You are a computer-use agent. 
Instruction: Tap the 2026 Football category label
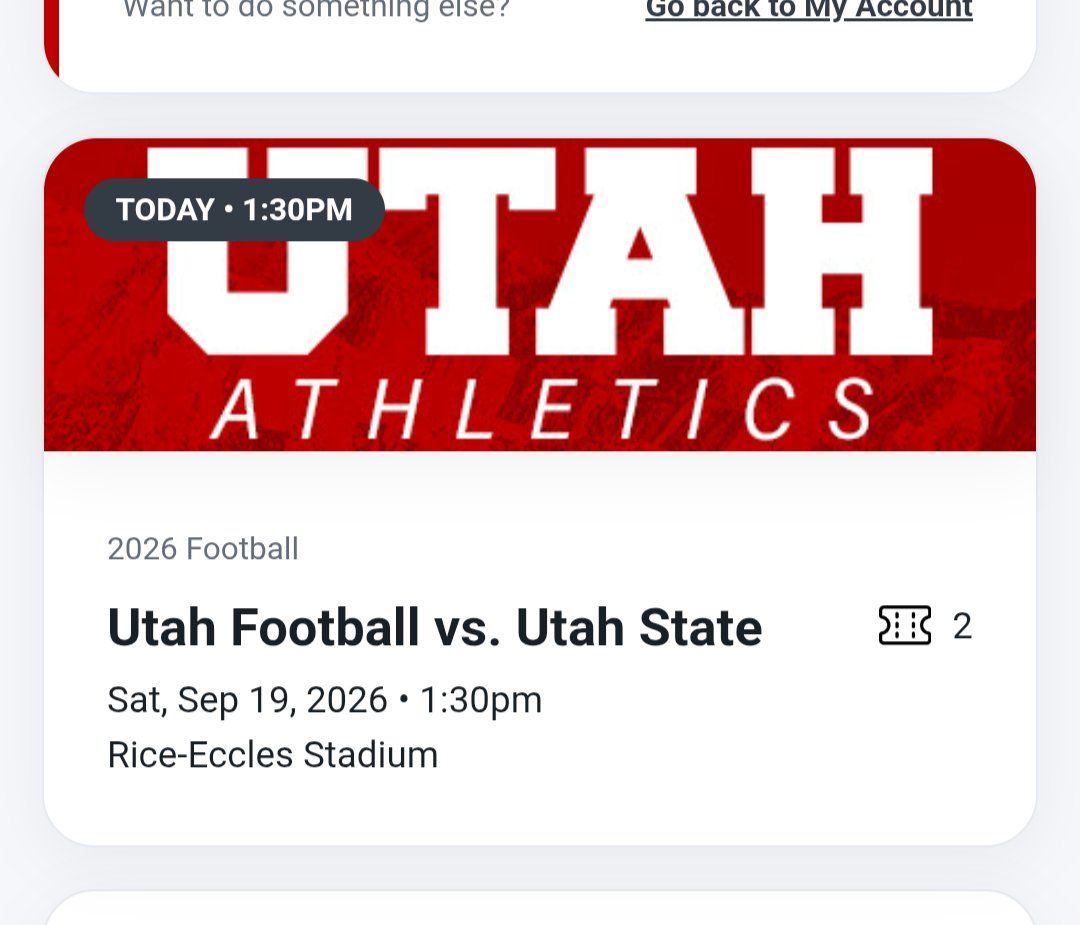[203, 549]
